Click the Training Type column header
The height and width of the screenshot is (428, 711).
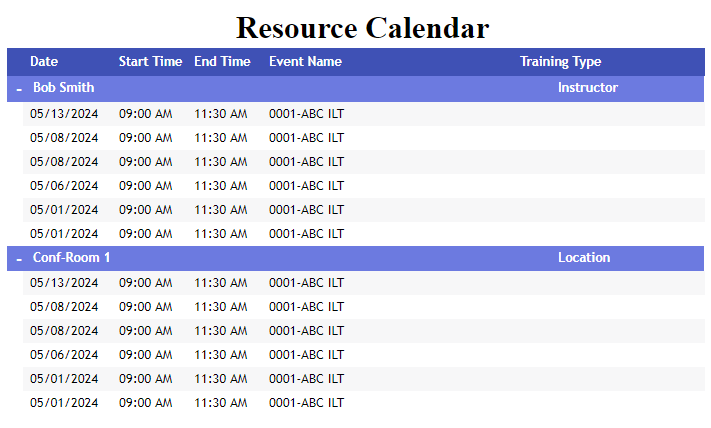(x=560, y=62)
